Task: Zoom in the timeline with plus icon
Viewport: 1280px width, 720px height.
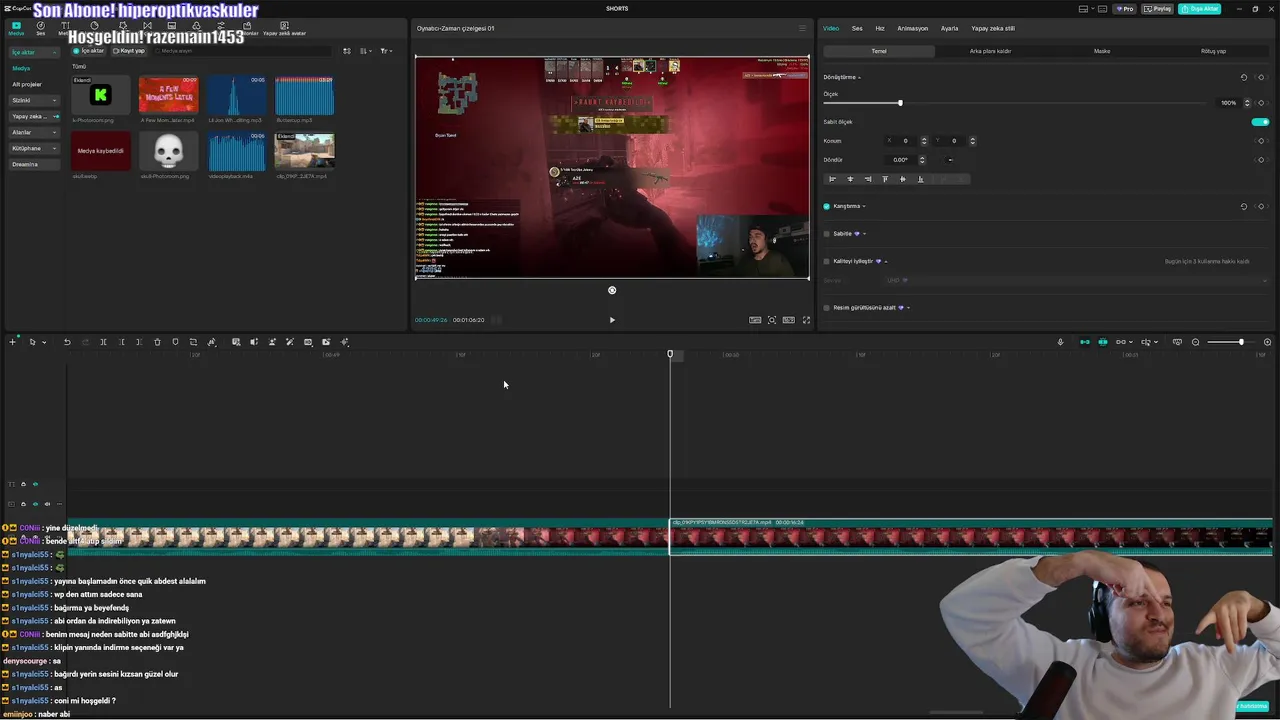Action: [1267, 342]
